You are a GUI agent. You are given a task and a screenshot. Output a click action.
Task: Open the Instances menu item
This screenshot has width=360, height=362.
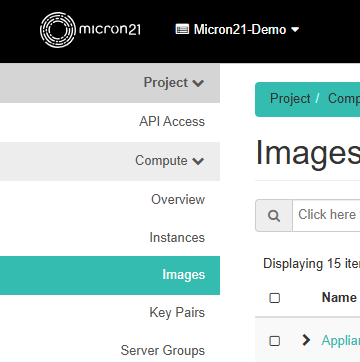tap(177, 238)
